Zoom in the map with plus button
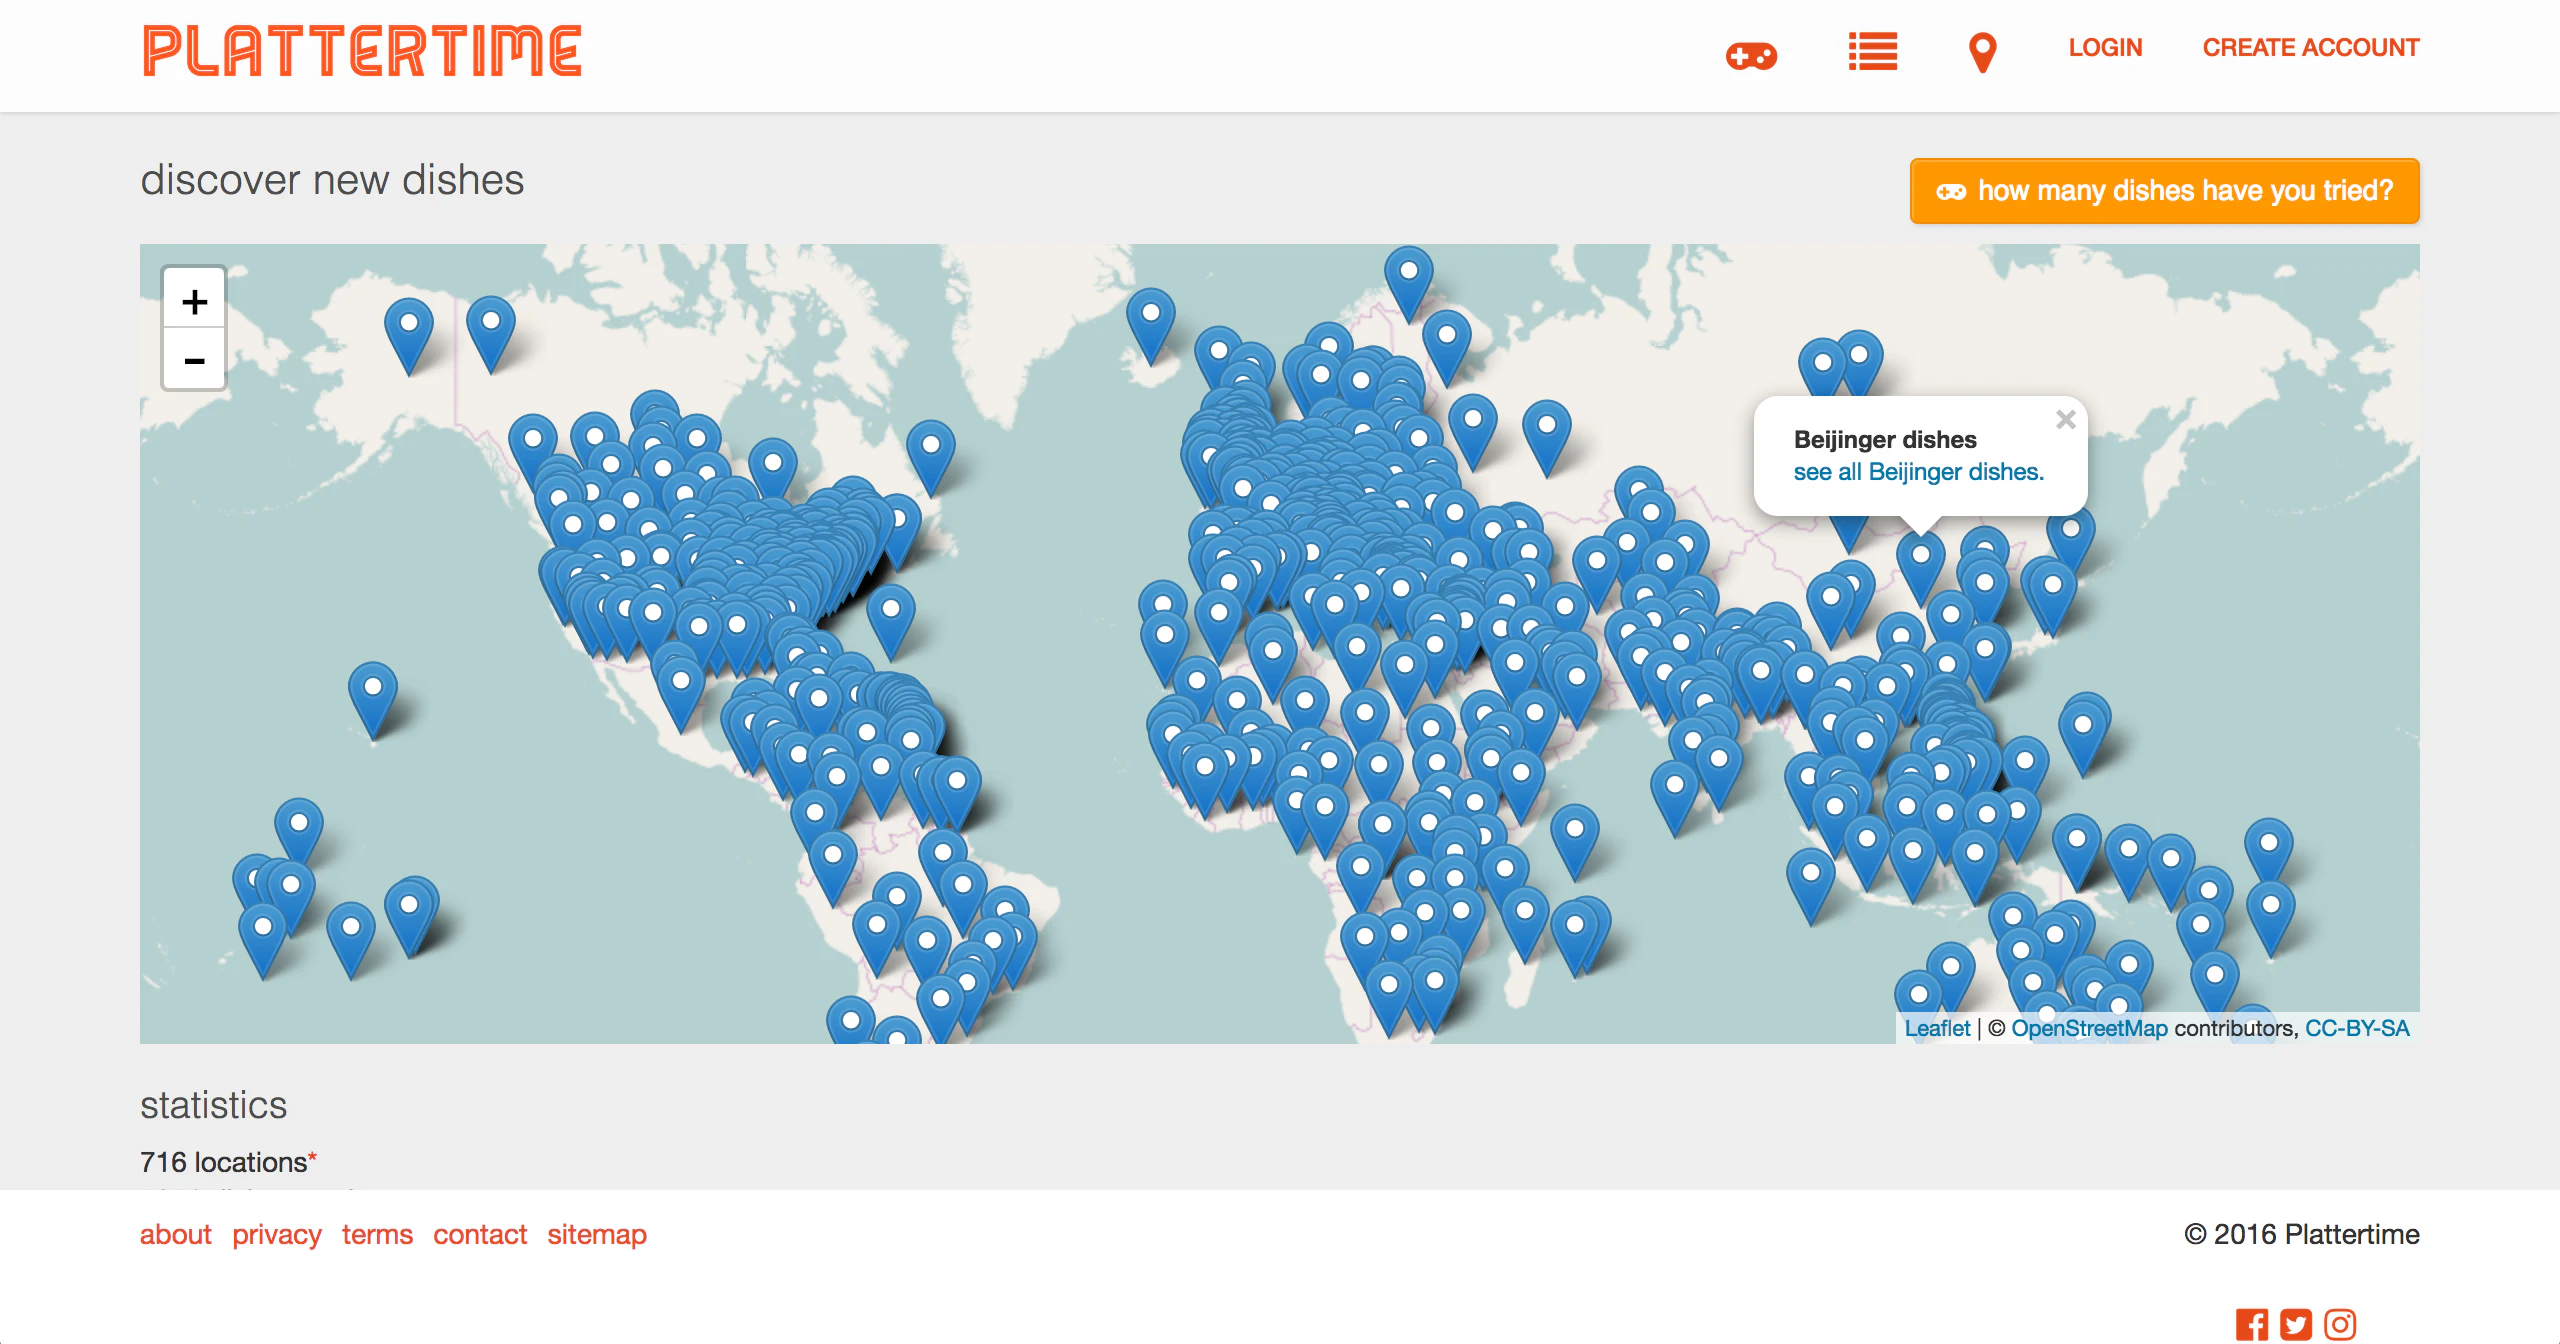This screenshot has height=1344, width=2560. click(x=195, y=301)
